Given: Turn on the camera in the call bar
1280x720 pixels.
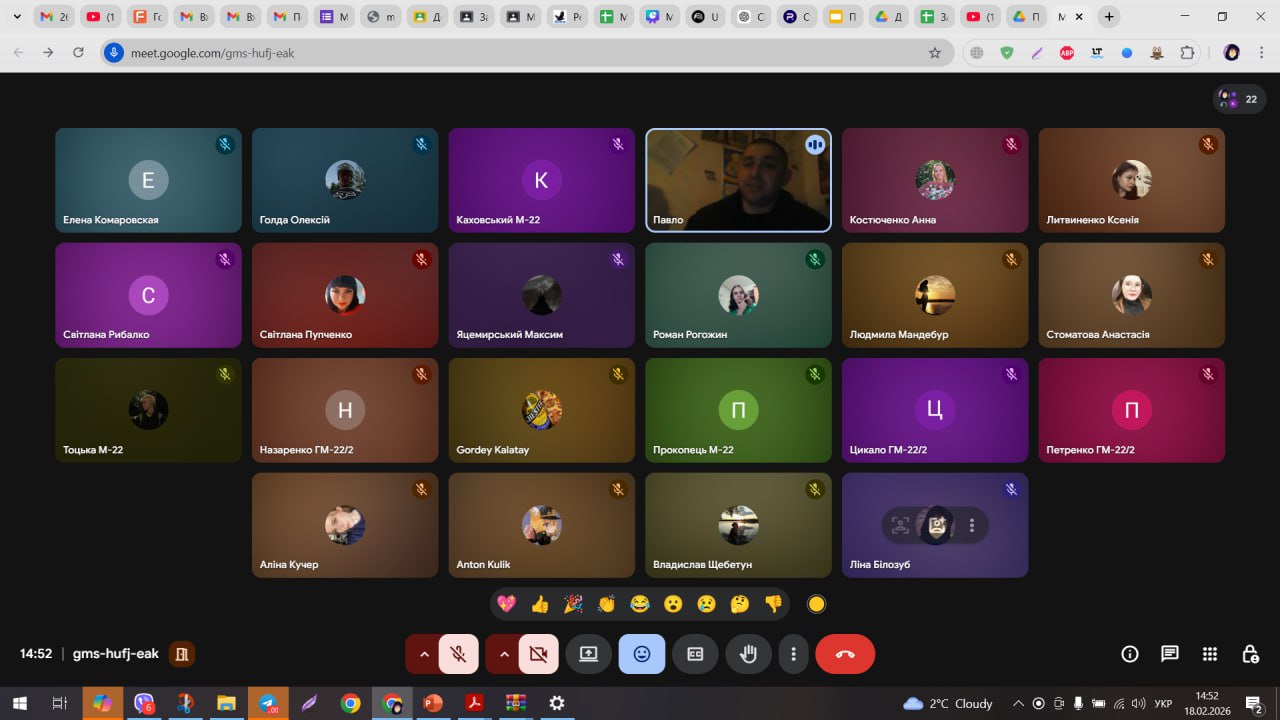Looking at the screenshot, I should 539,654.
